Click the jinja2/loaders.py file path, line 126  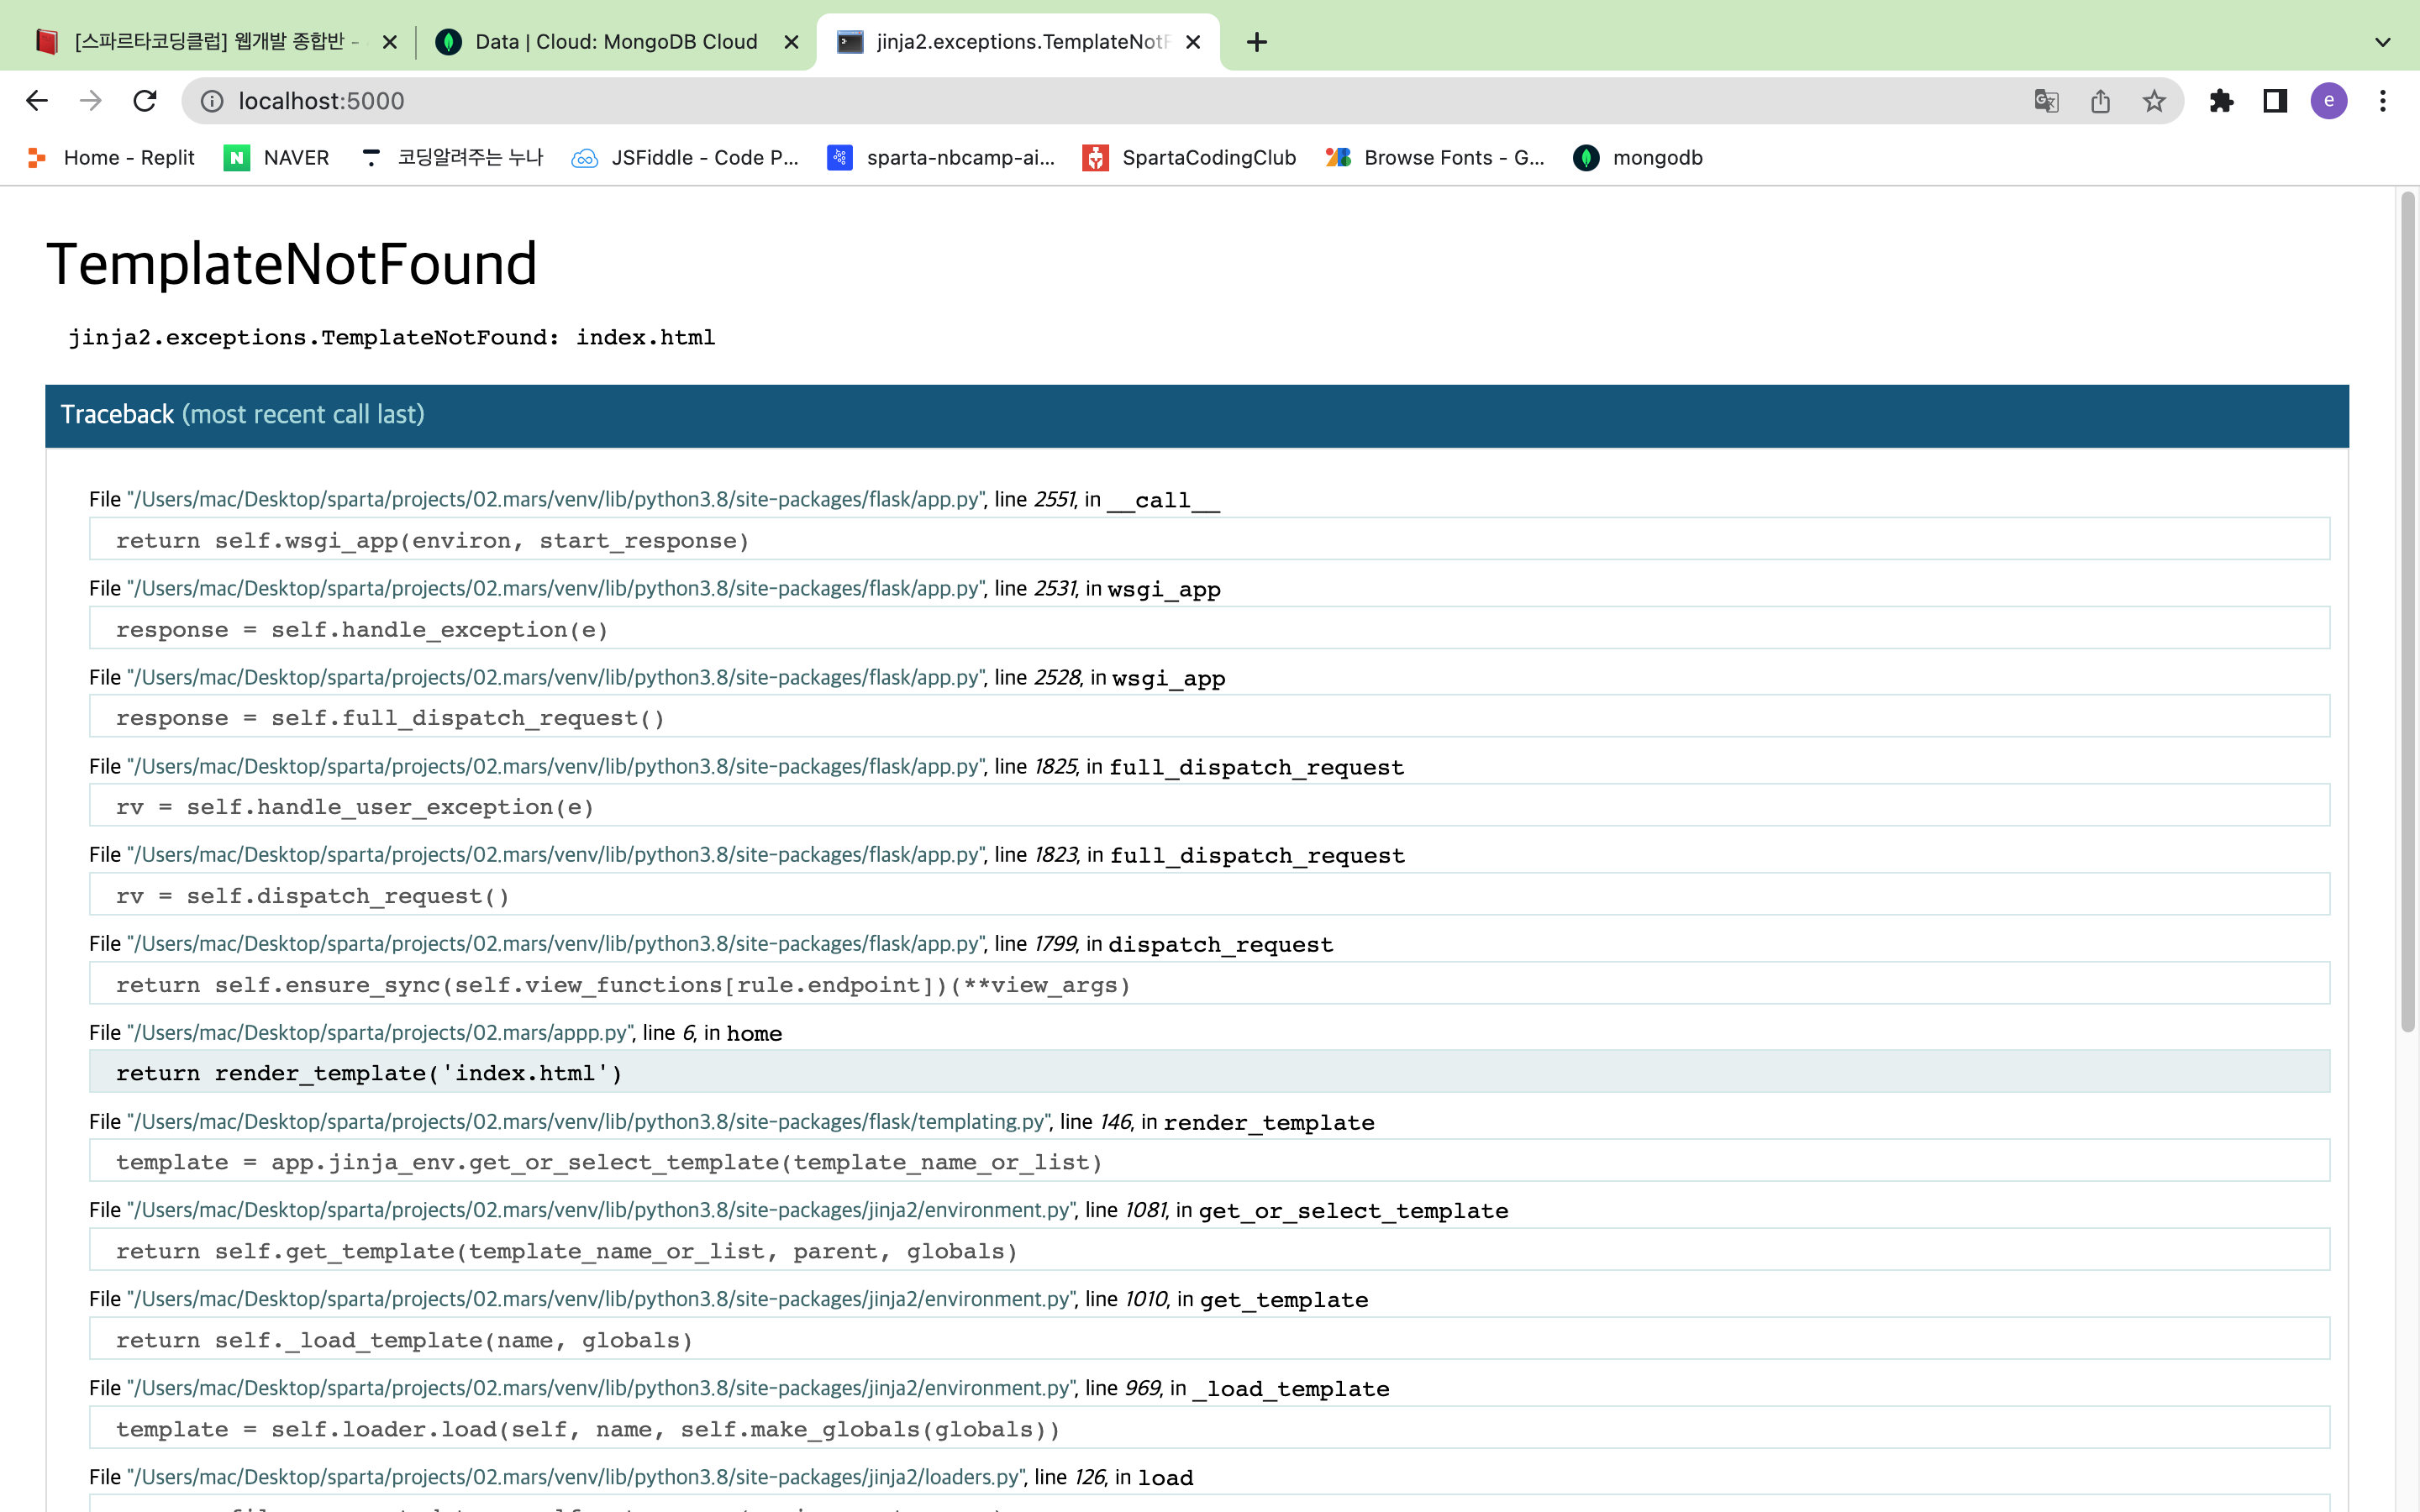pyautogui.click(x=576, y=1477)
